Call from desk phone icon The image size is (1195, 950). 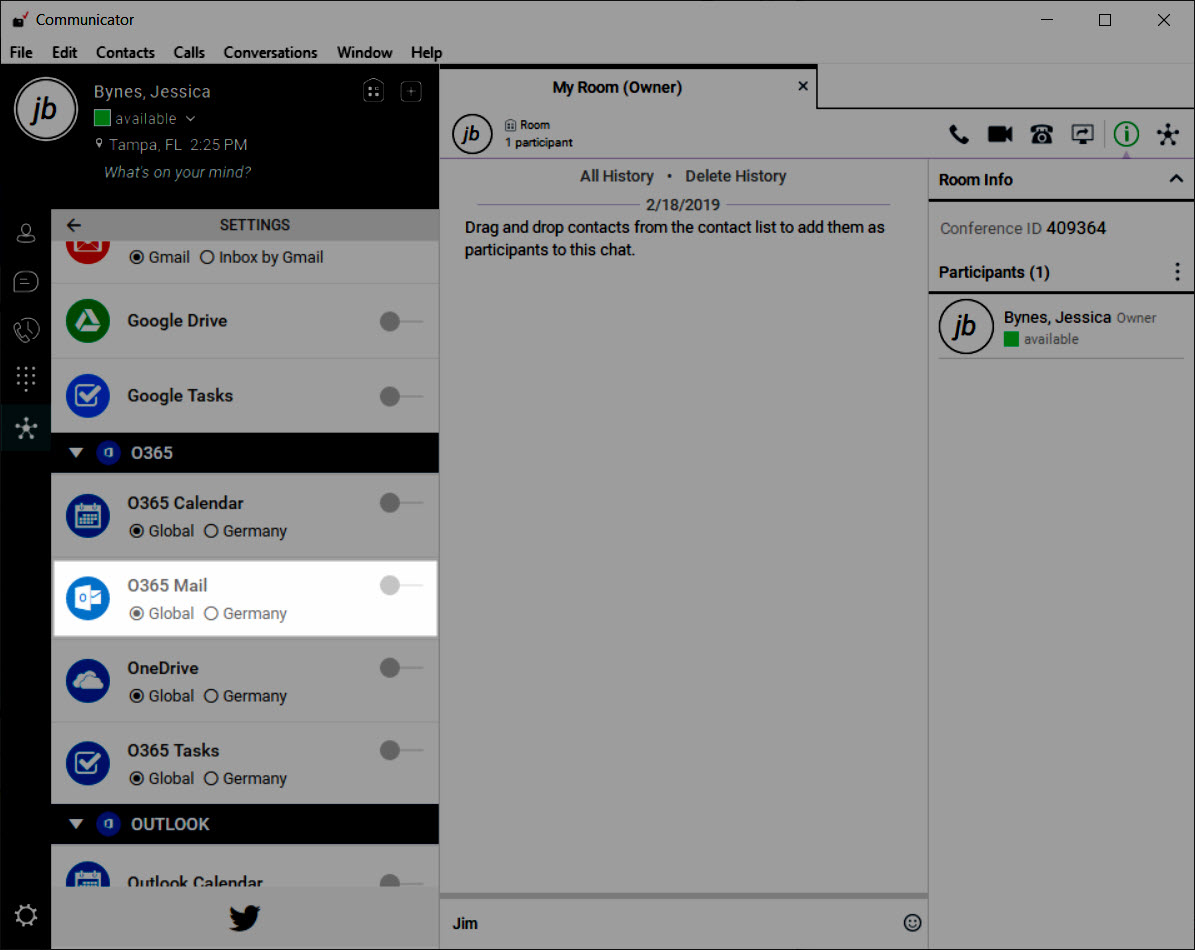(x=1041, y=135)
